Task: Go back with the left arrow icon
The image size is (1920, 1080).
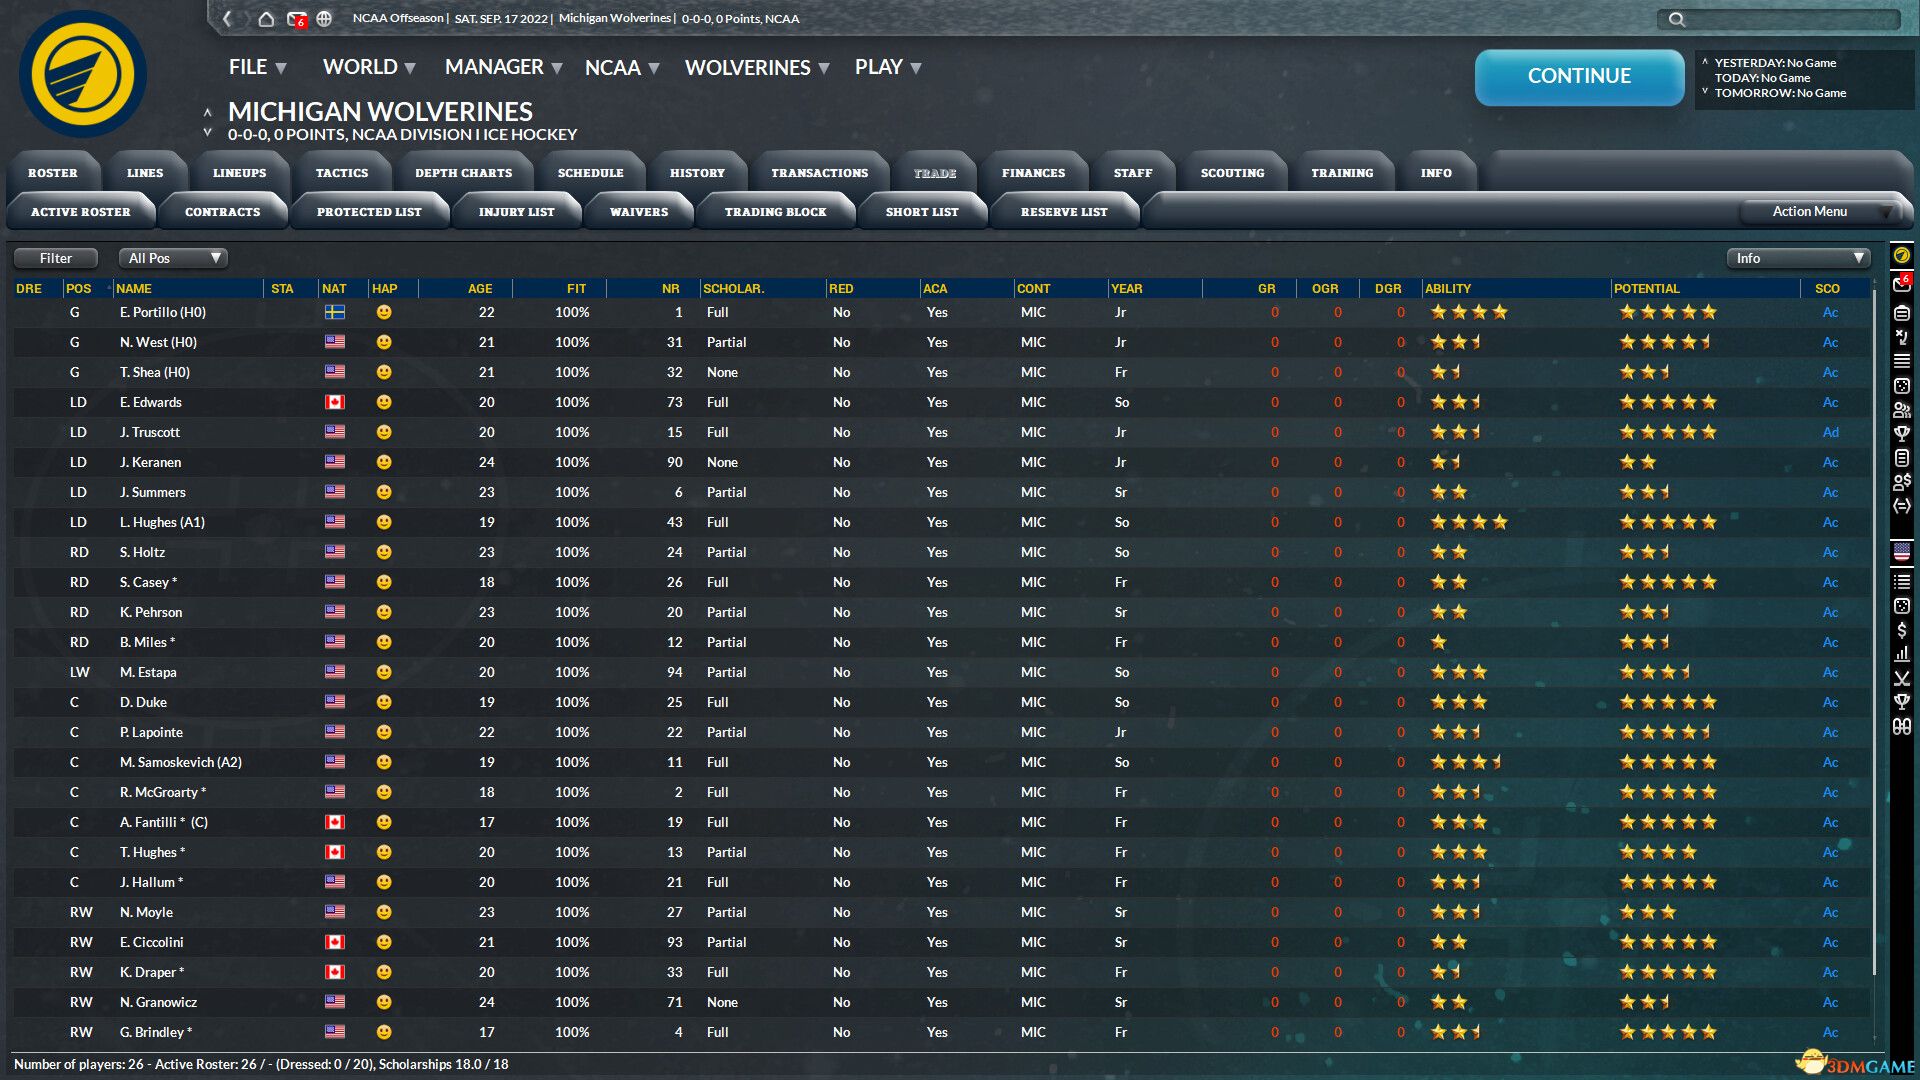Action: 228,18
